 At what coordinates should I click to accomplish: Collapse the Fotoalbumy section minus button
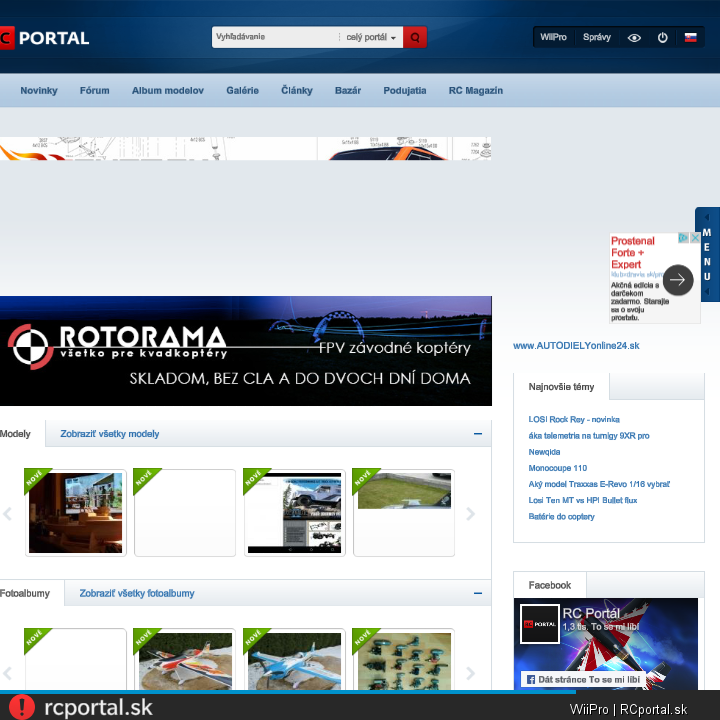[x=478, y=593]
